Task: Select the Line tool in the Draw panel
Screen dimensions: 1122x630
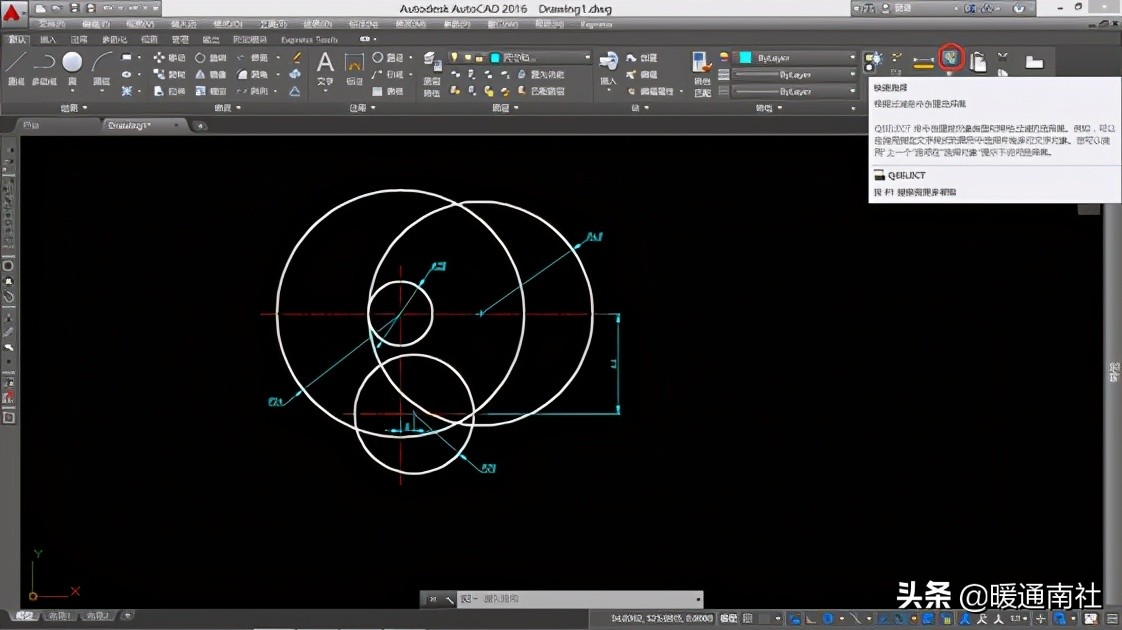Action: pyautogui.click(x=16, y=65)
